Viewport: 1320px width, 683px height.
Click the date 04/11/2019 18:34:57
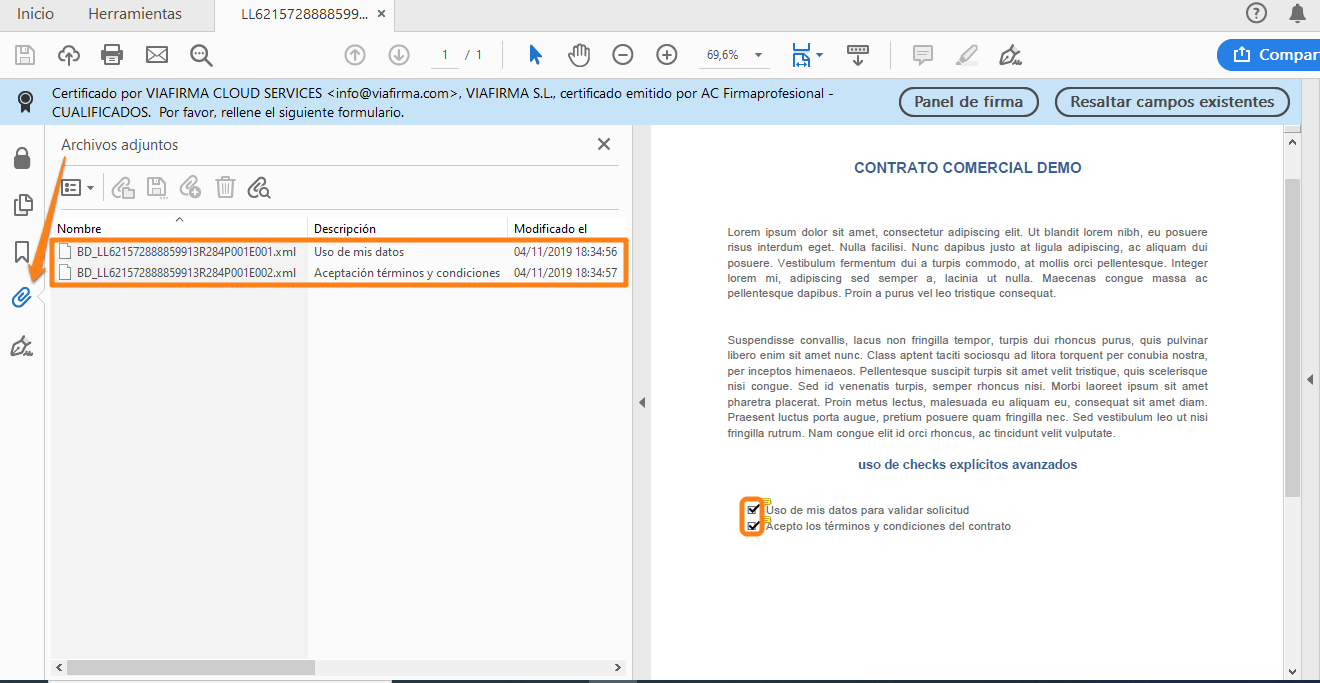565,272
